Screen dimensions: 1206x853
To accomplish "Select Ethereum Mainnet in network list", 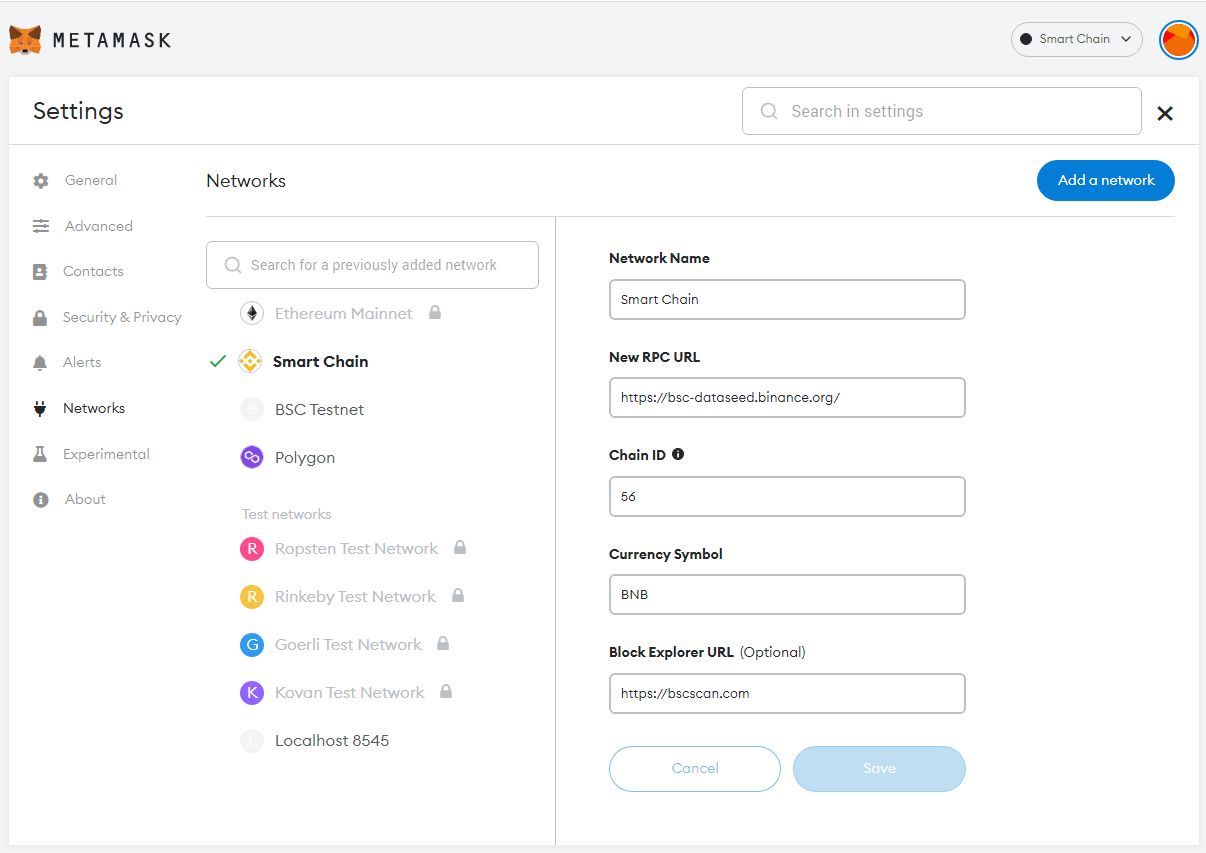I will (343, 313).
